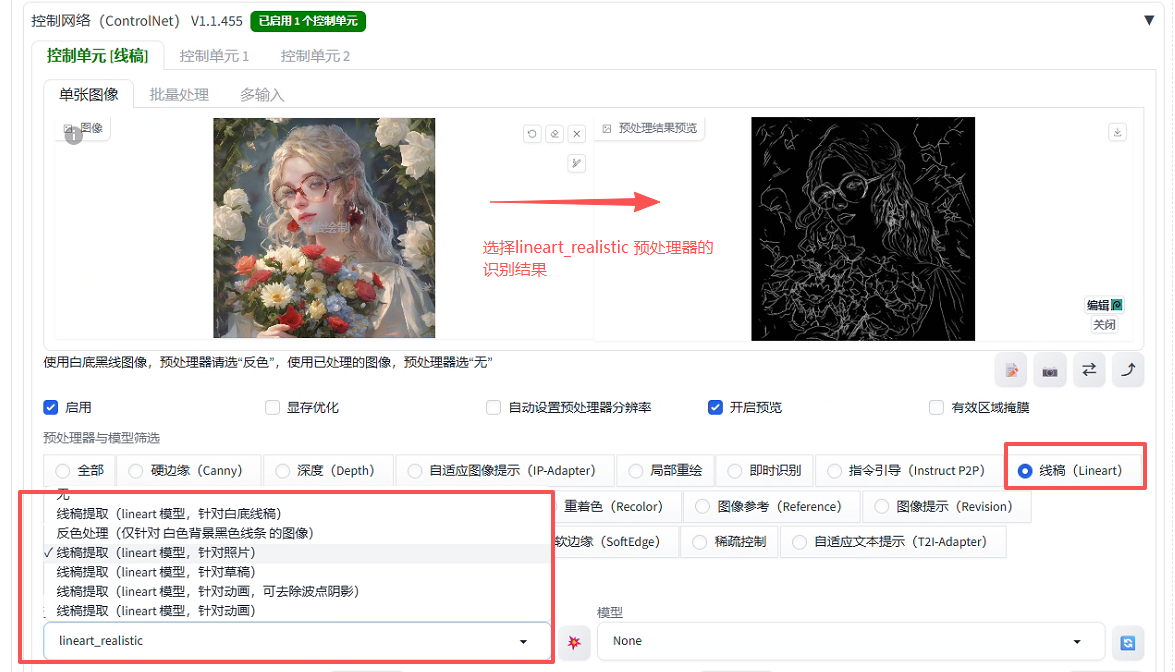Toggle the 启用 checkbox

pos(51,408)
